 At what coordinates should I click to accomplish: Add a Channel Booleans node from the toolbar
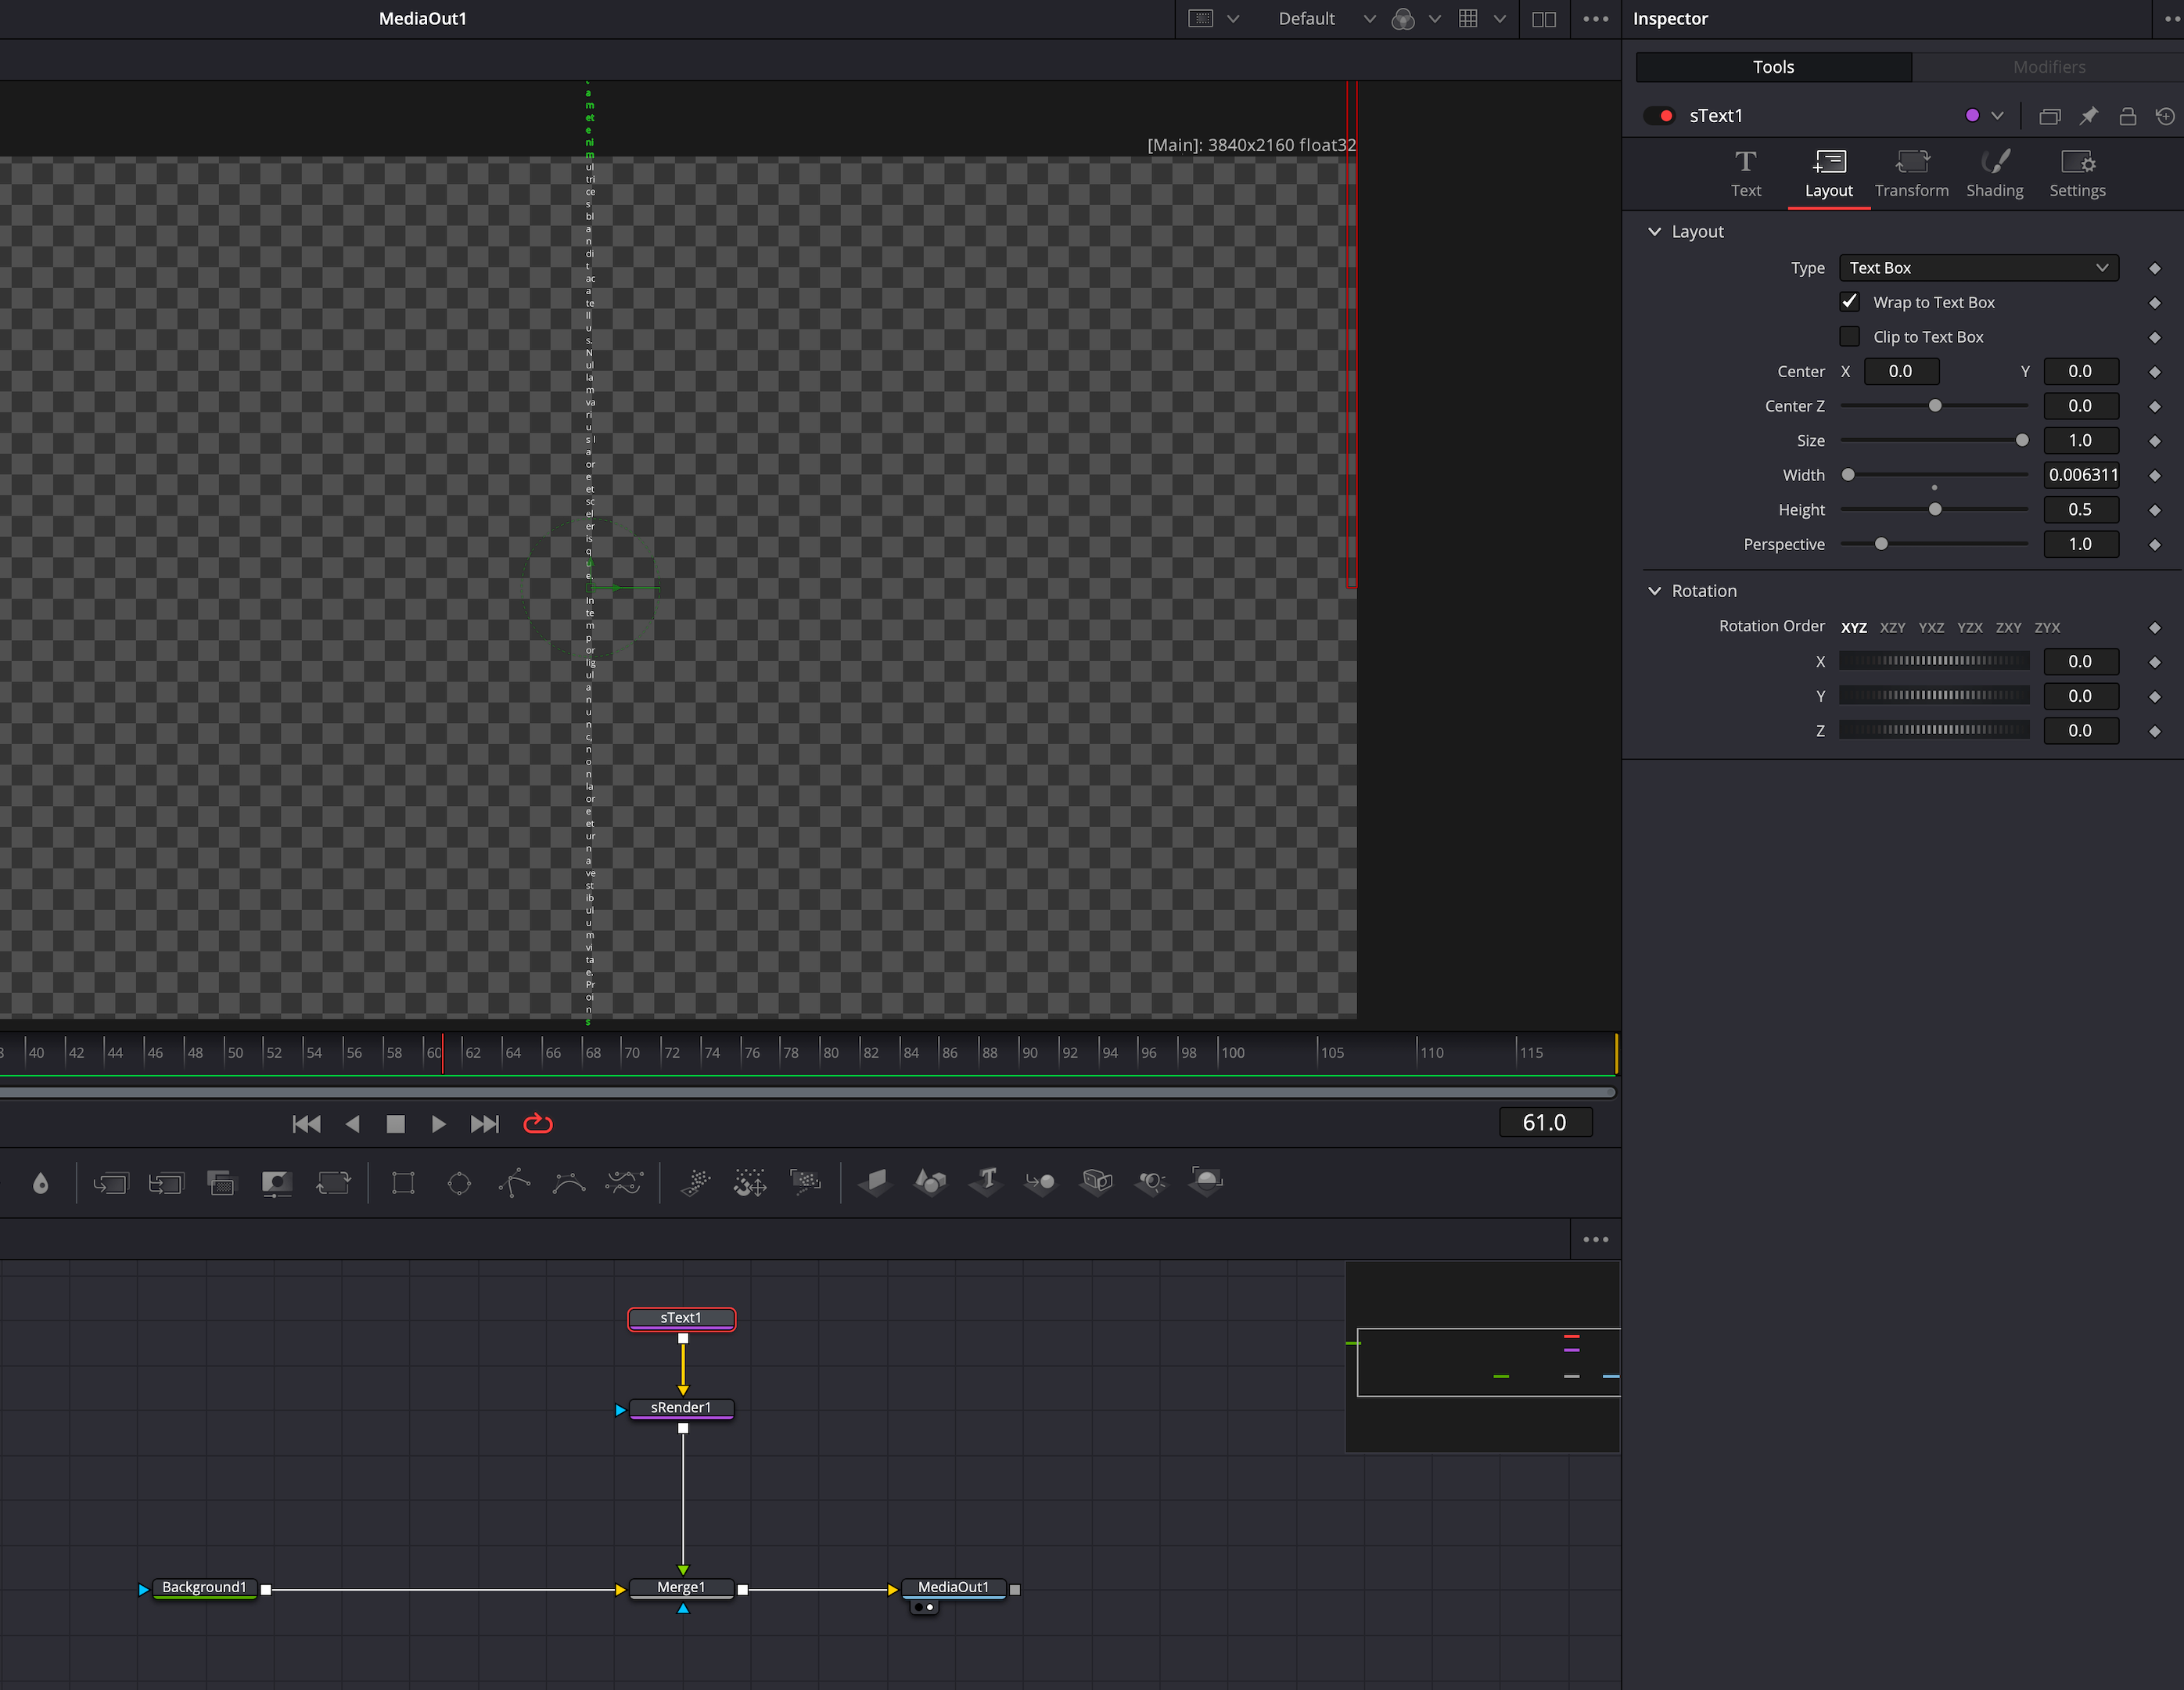pos(166,1183)
